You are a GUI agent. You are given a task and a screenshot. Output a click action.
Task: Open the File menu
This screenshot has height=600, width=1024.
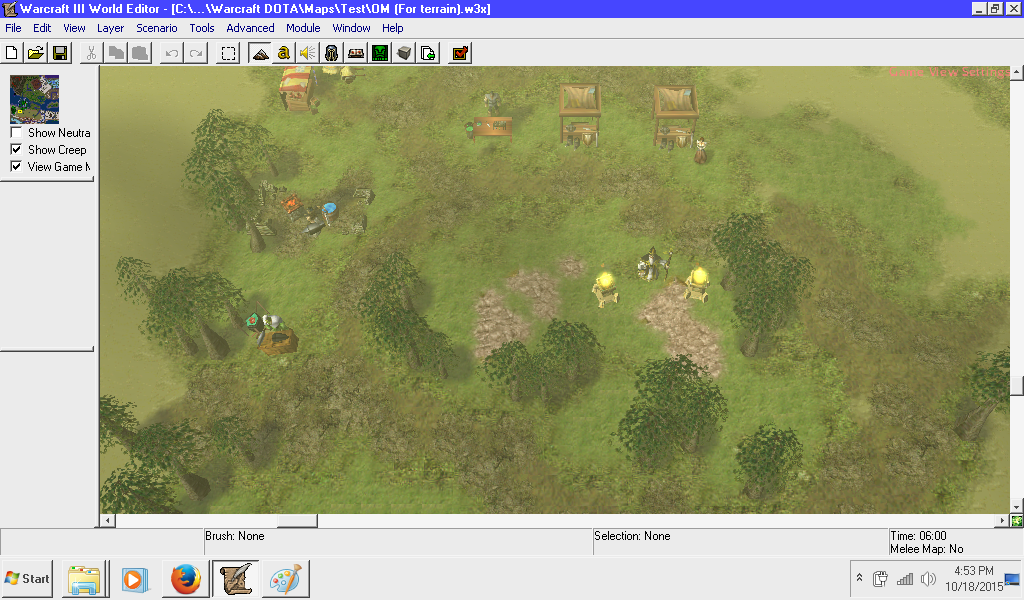13,28
